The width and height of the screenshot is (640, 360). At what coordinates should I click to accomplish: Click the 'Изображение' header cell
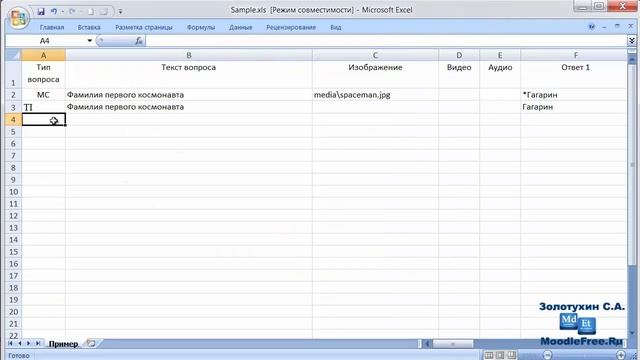pyautogui.click(x=375, y=75)
